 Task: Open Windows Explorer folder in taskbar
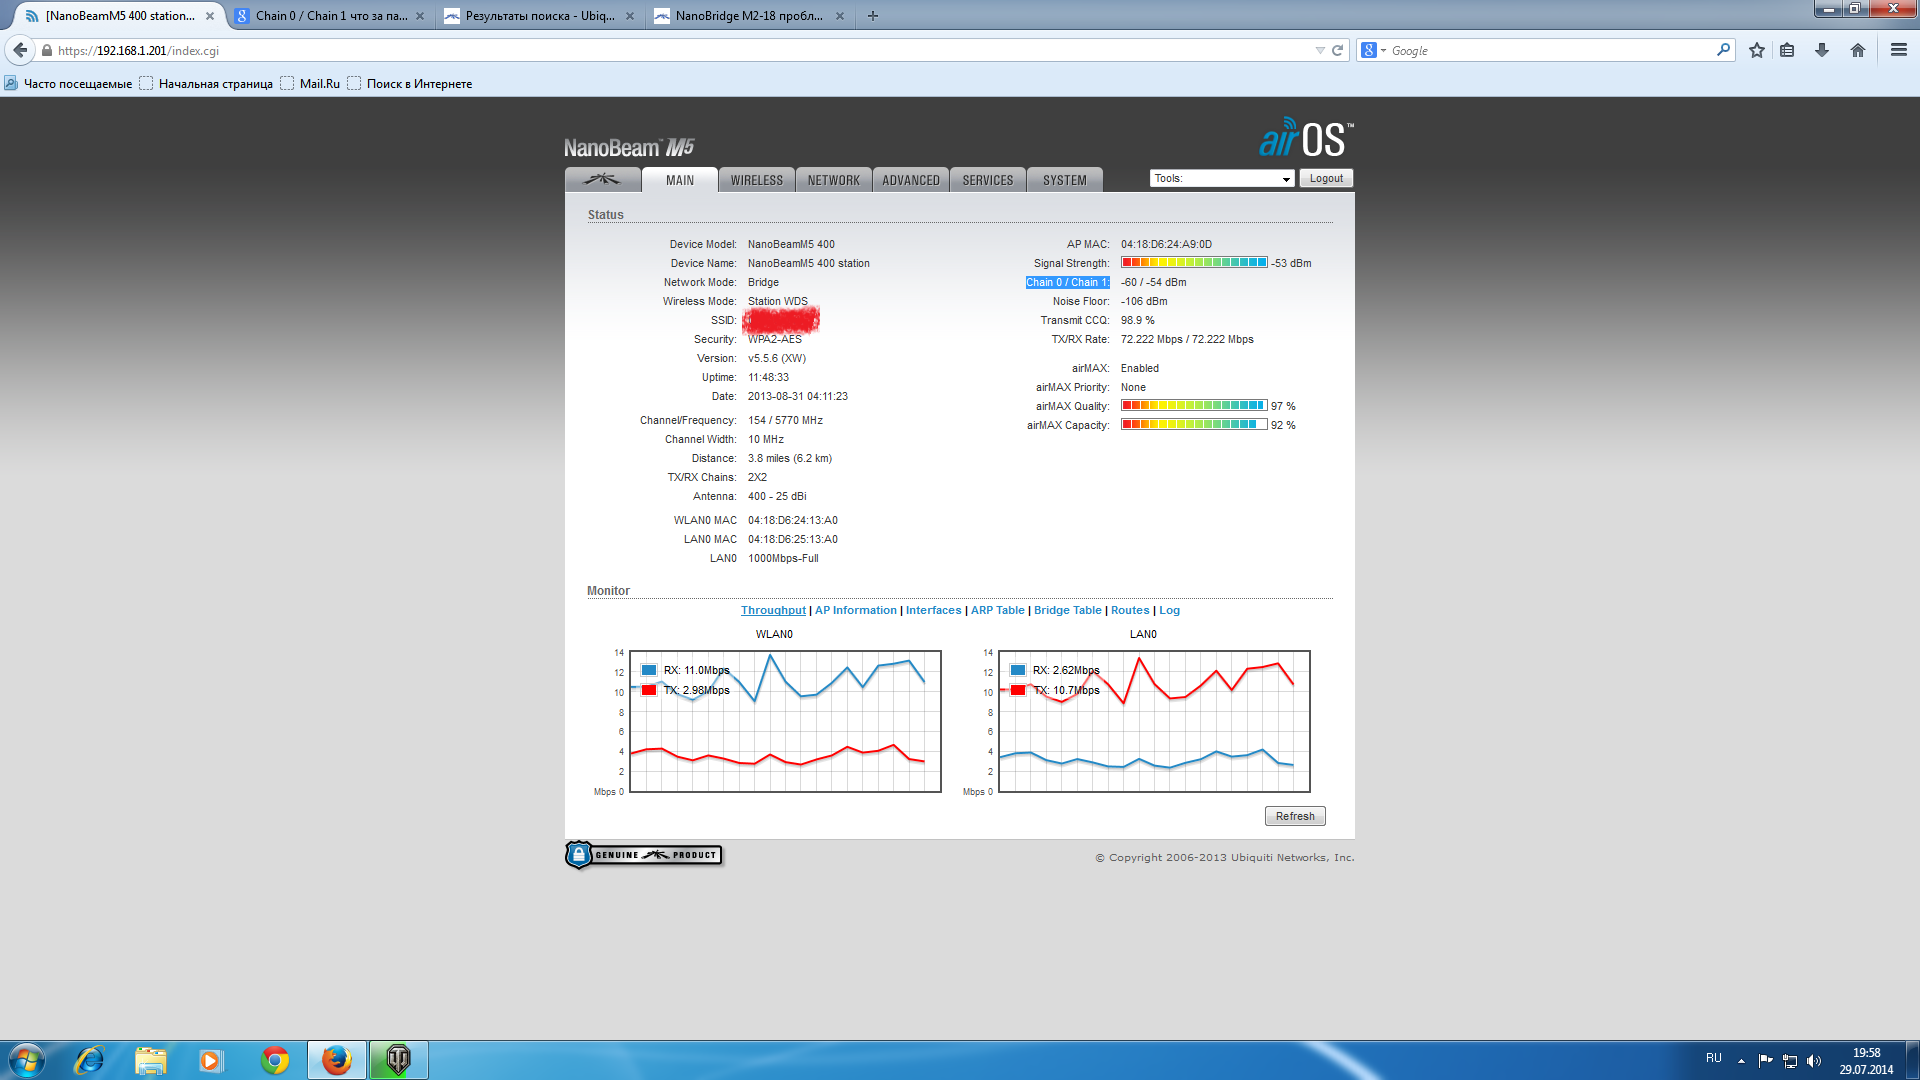tap(150, 1060)
